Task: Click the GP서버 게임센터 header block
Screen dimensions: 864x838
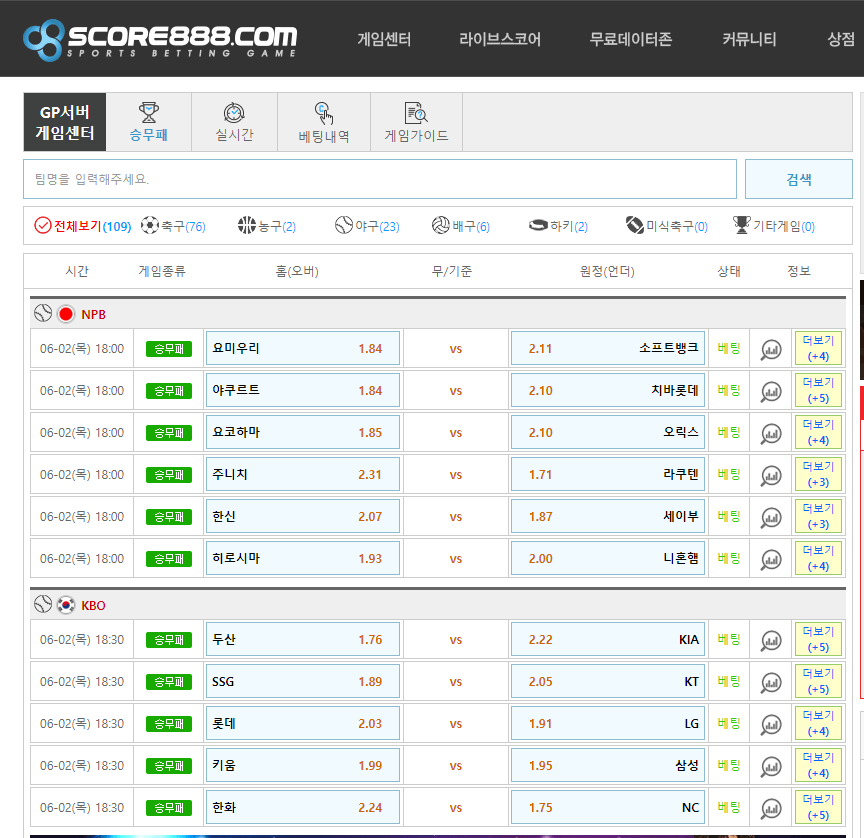Action: point(64,122)
